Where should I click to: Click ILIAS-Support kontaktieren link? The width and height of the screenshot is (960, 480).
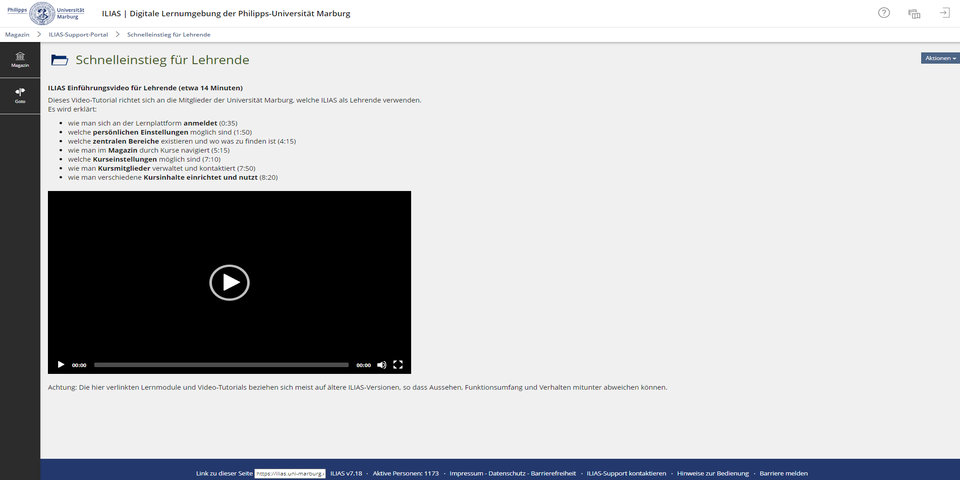pos(626,473)
